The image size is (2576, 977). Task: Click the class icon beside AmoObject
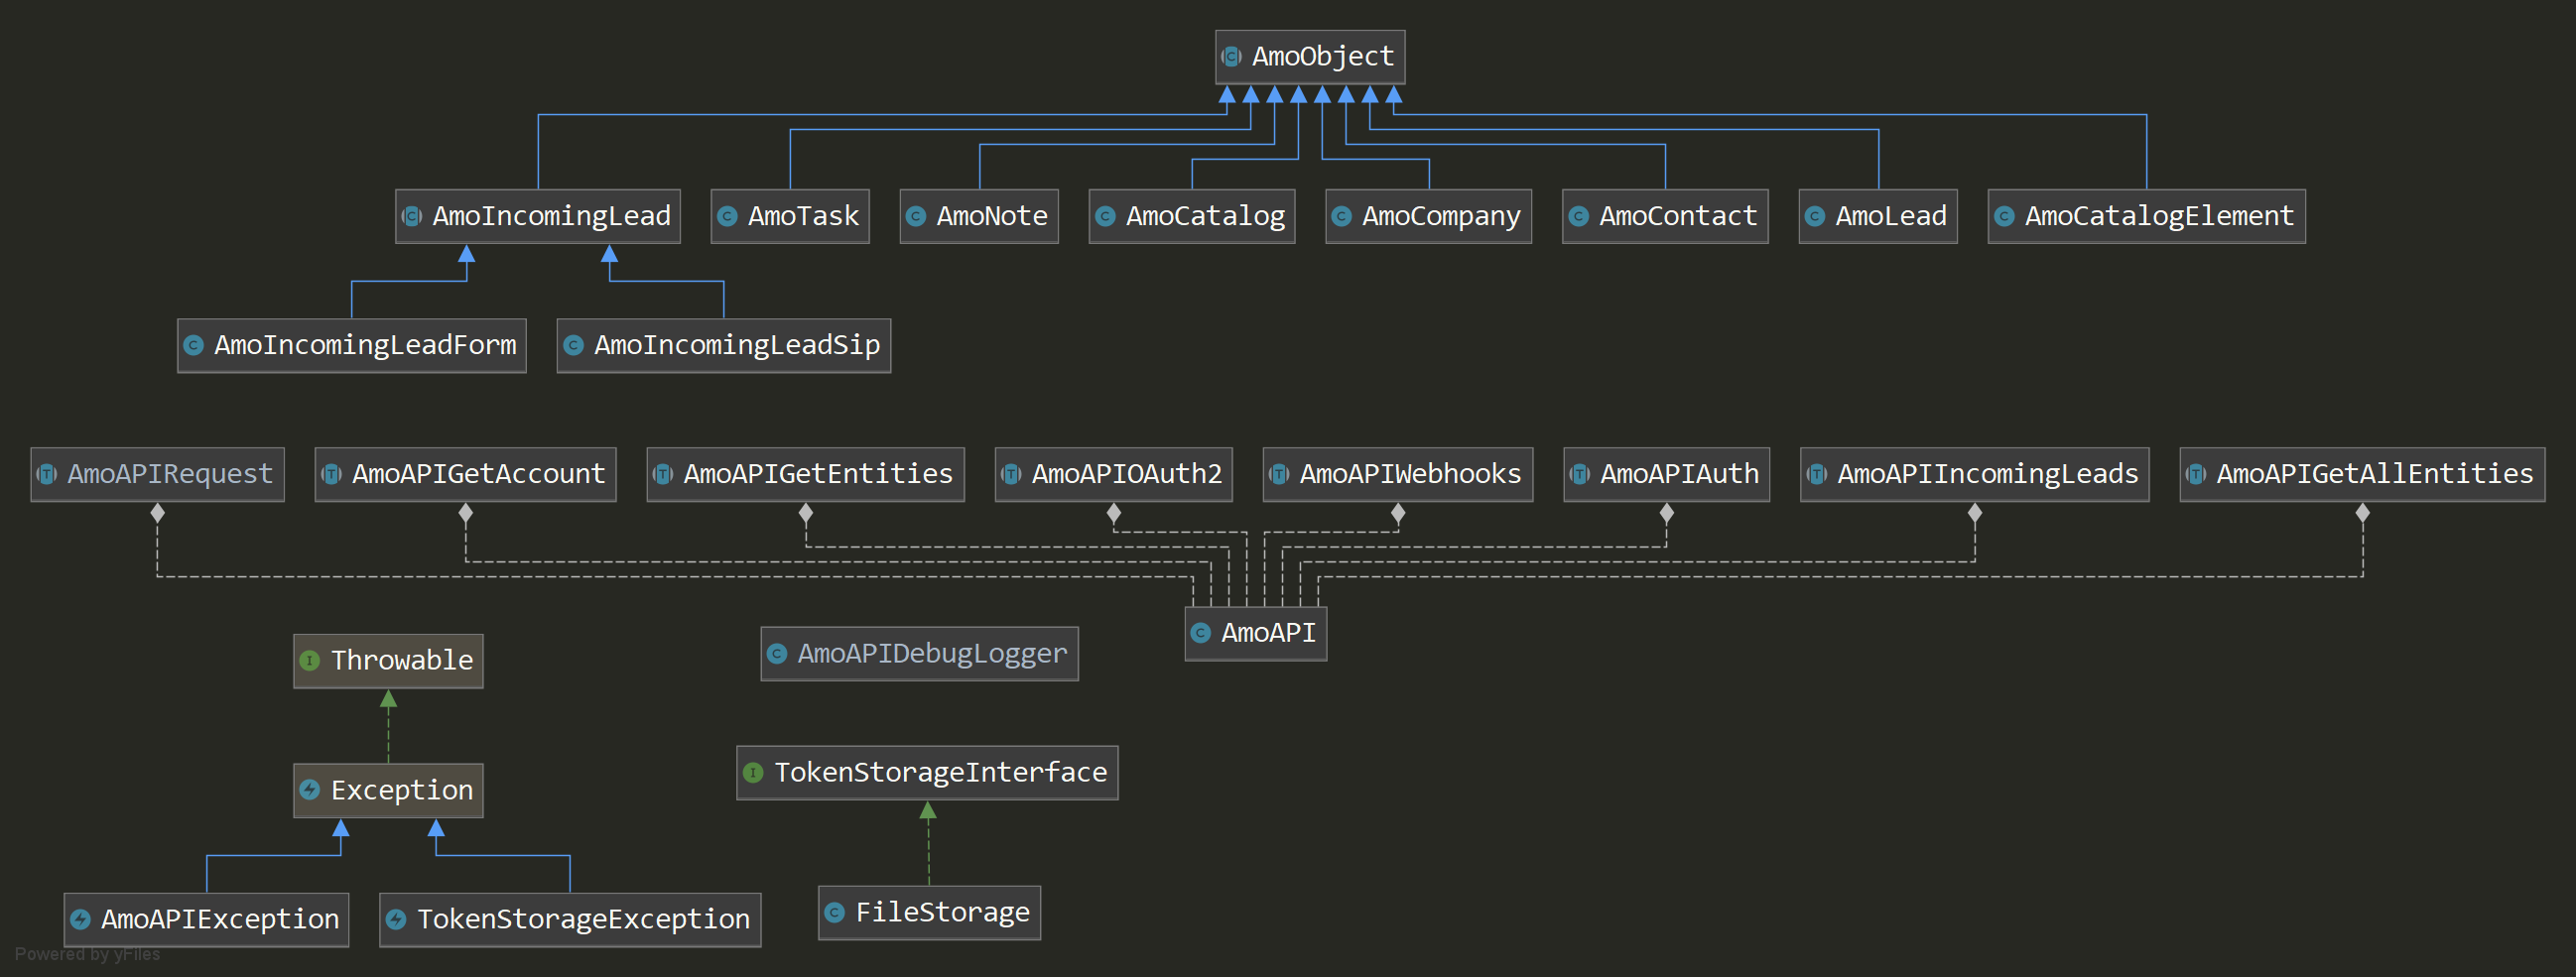click(1232, 57)
